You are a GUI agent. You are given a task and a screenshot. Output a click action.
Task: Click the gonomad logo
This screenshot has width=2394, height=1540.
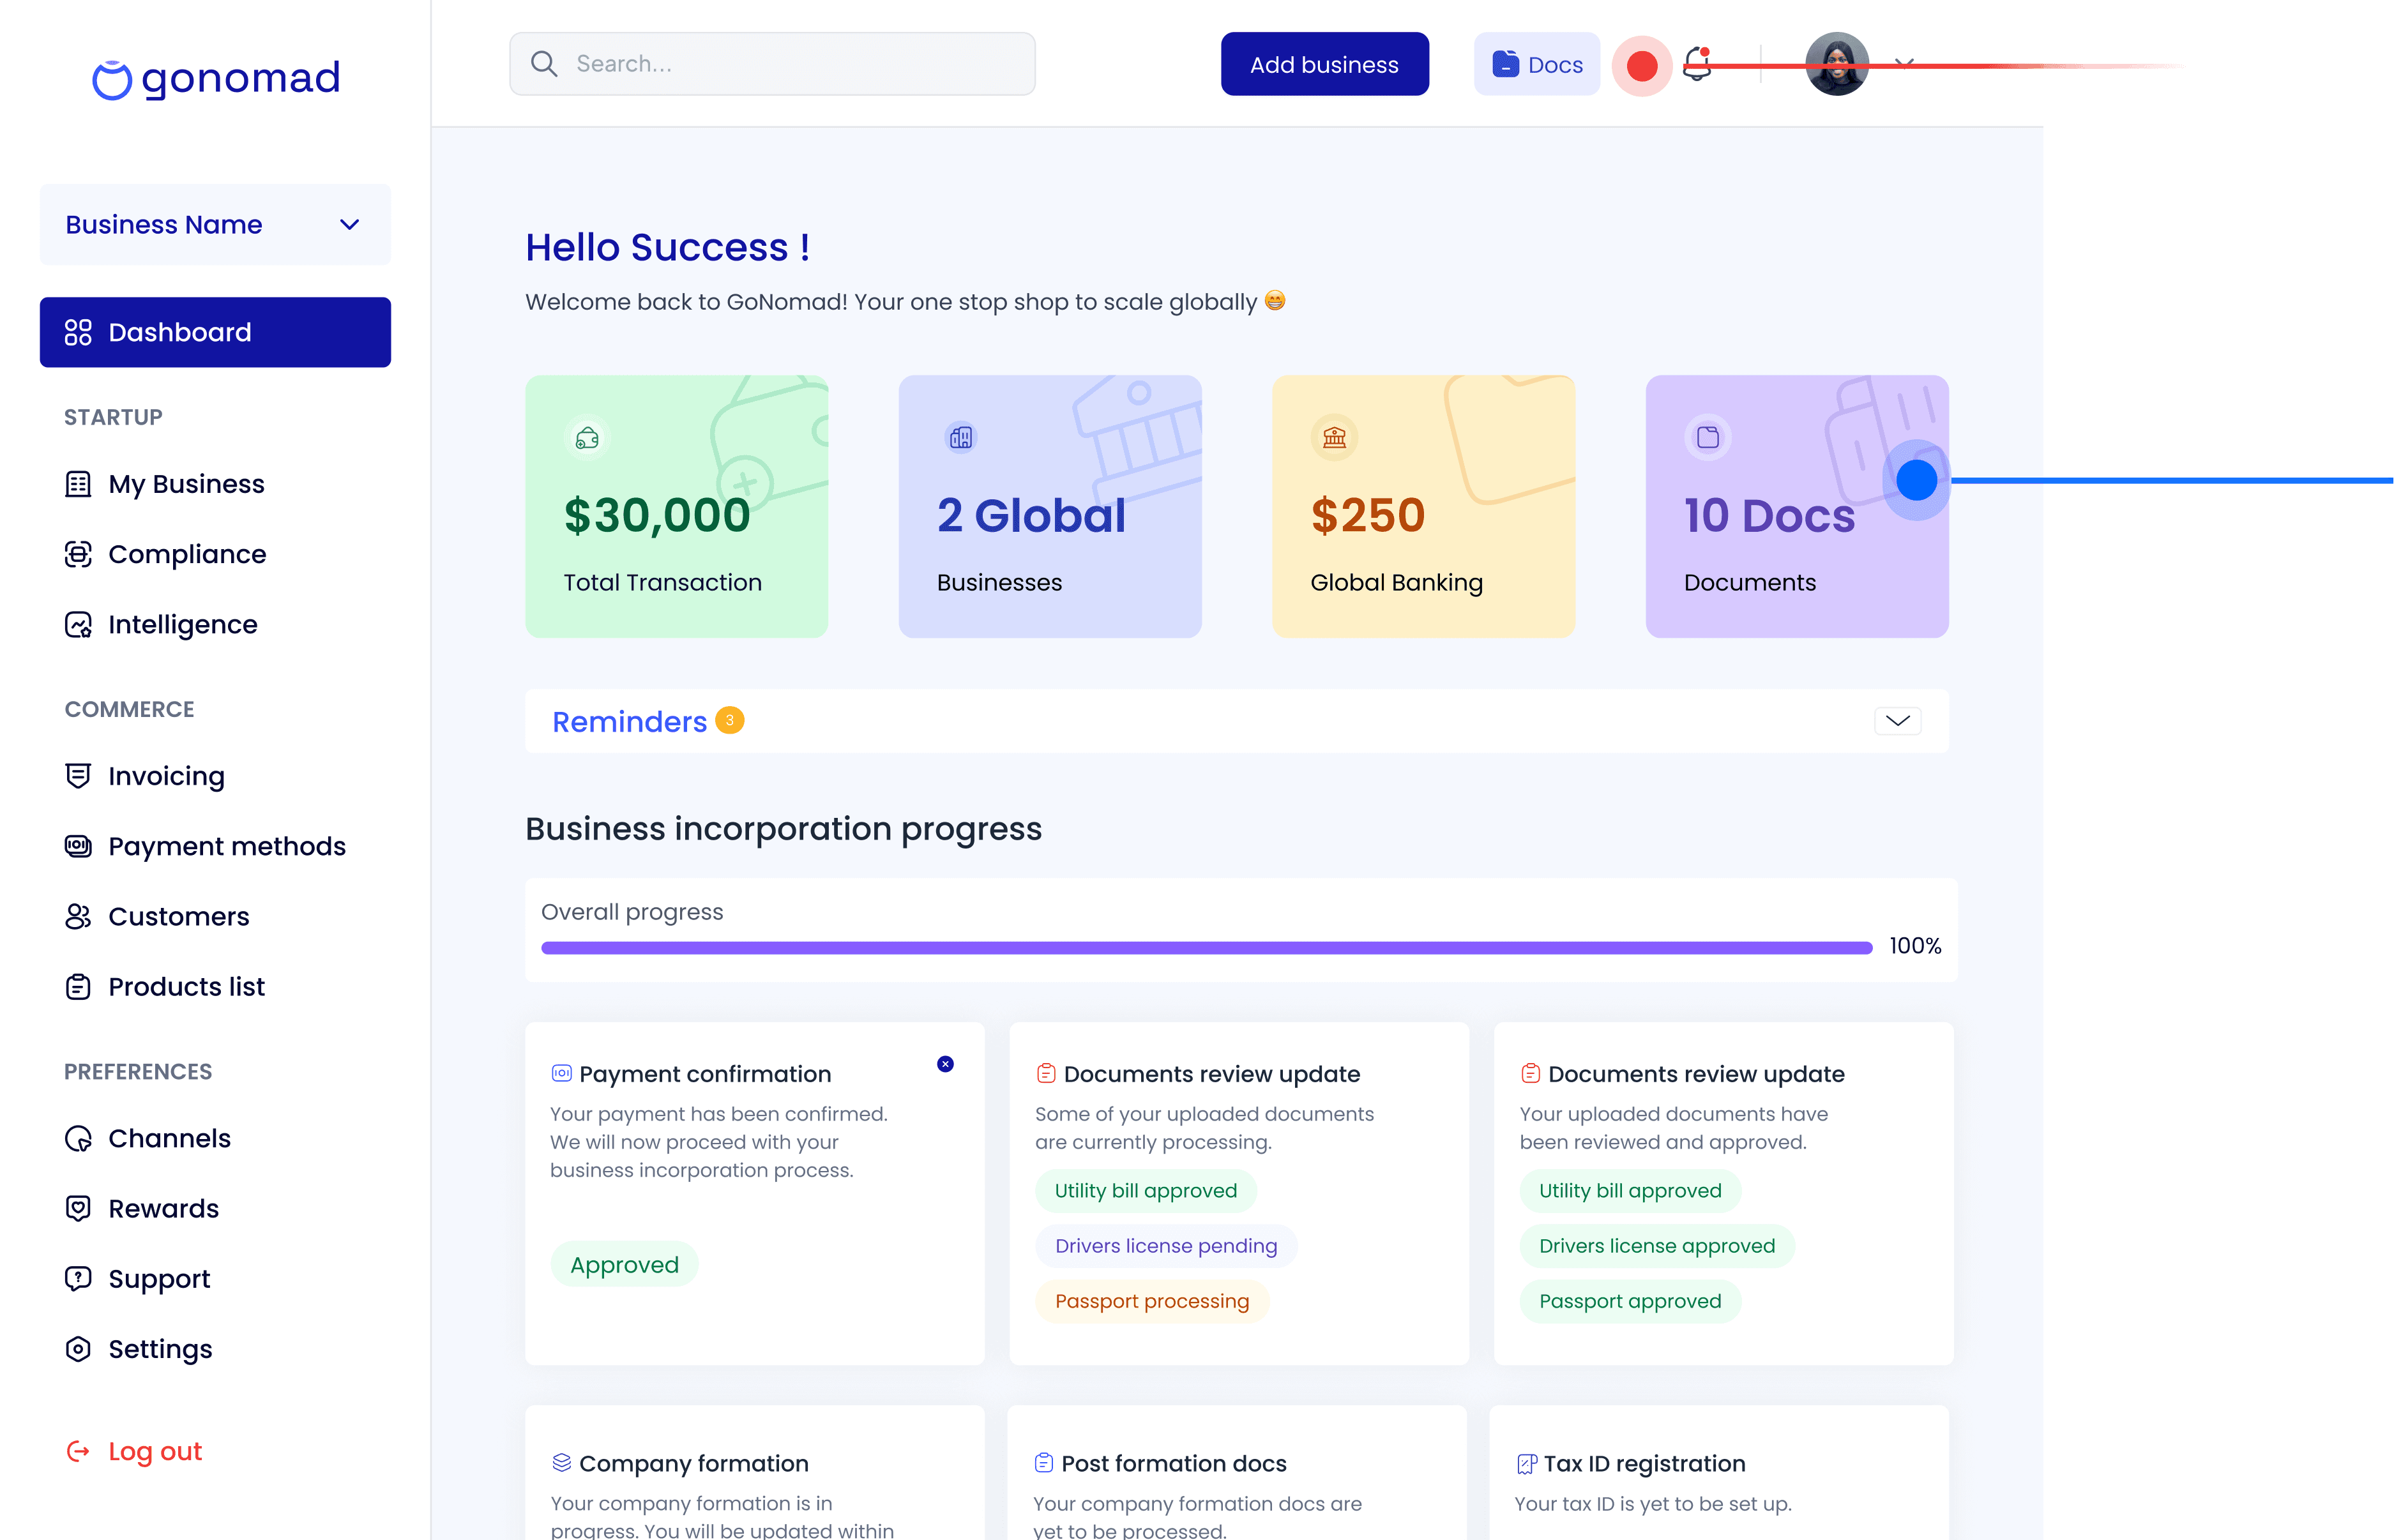pos(216,78)
